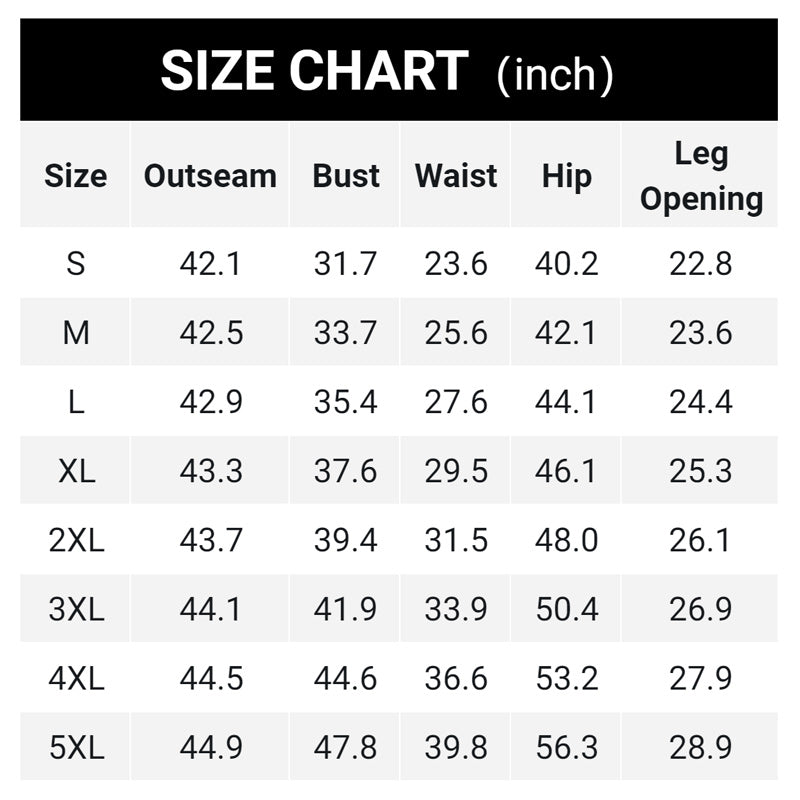Click the XL size row label
Image resolution: width=800 pixels, height=800 pixels.
76,471
